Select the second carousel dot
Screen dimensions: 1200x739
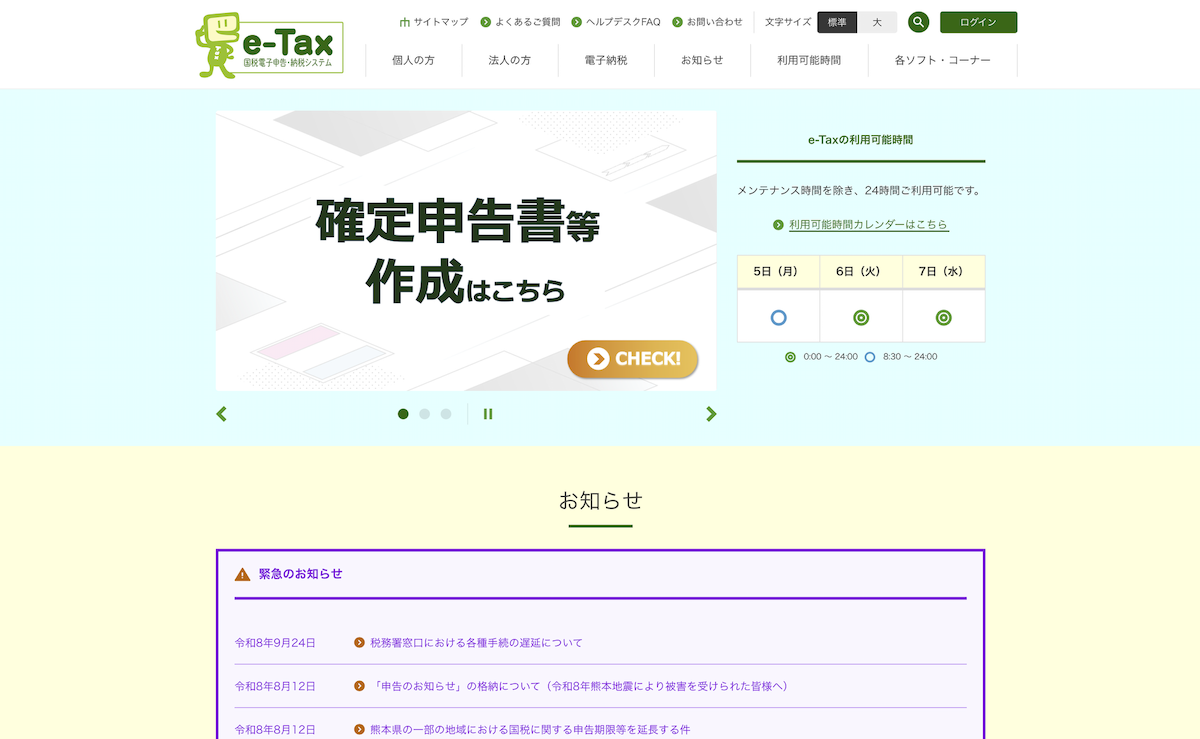pyautogui.click(x=425, y=414)
